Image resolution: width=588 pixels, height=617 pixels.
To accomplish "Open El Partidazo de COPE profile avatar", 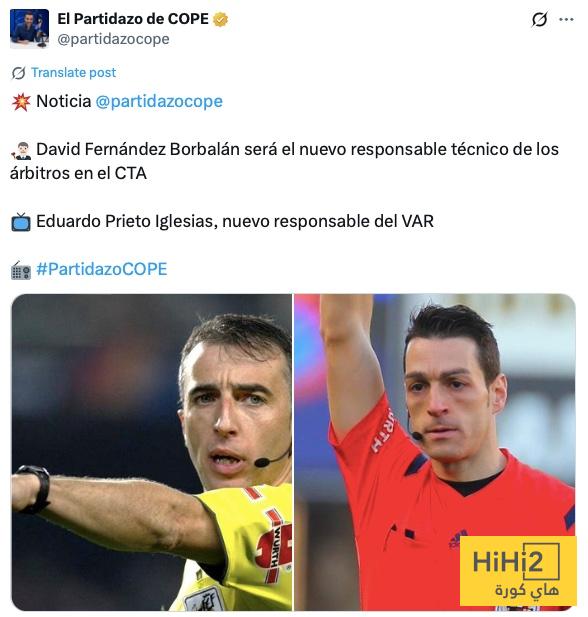I will tap(30, 28).
